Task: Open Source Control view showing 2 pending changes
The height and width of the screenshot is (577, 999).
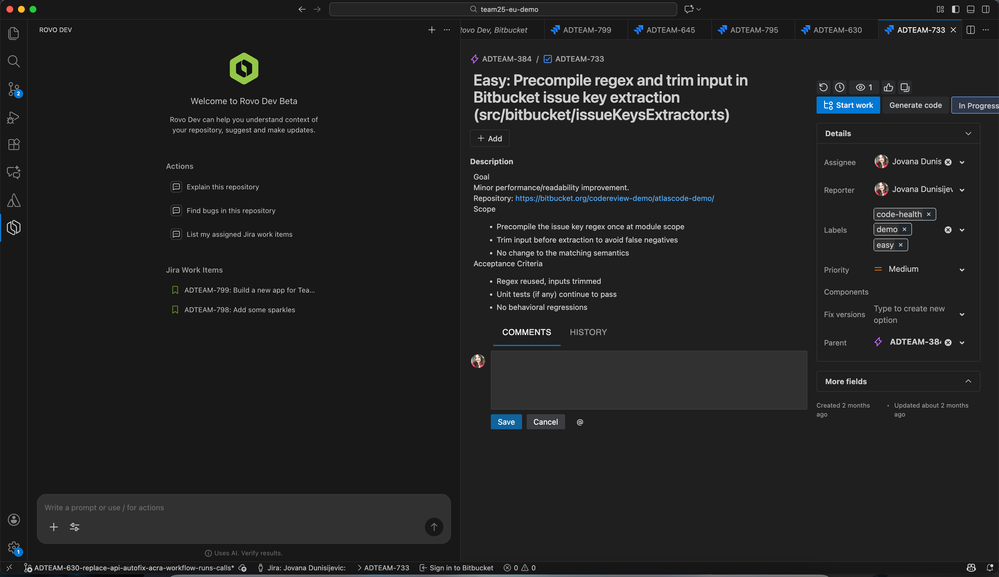Action: (13, 91)
